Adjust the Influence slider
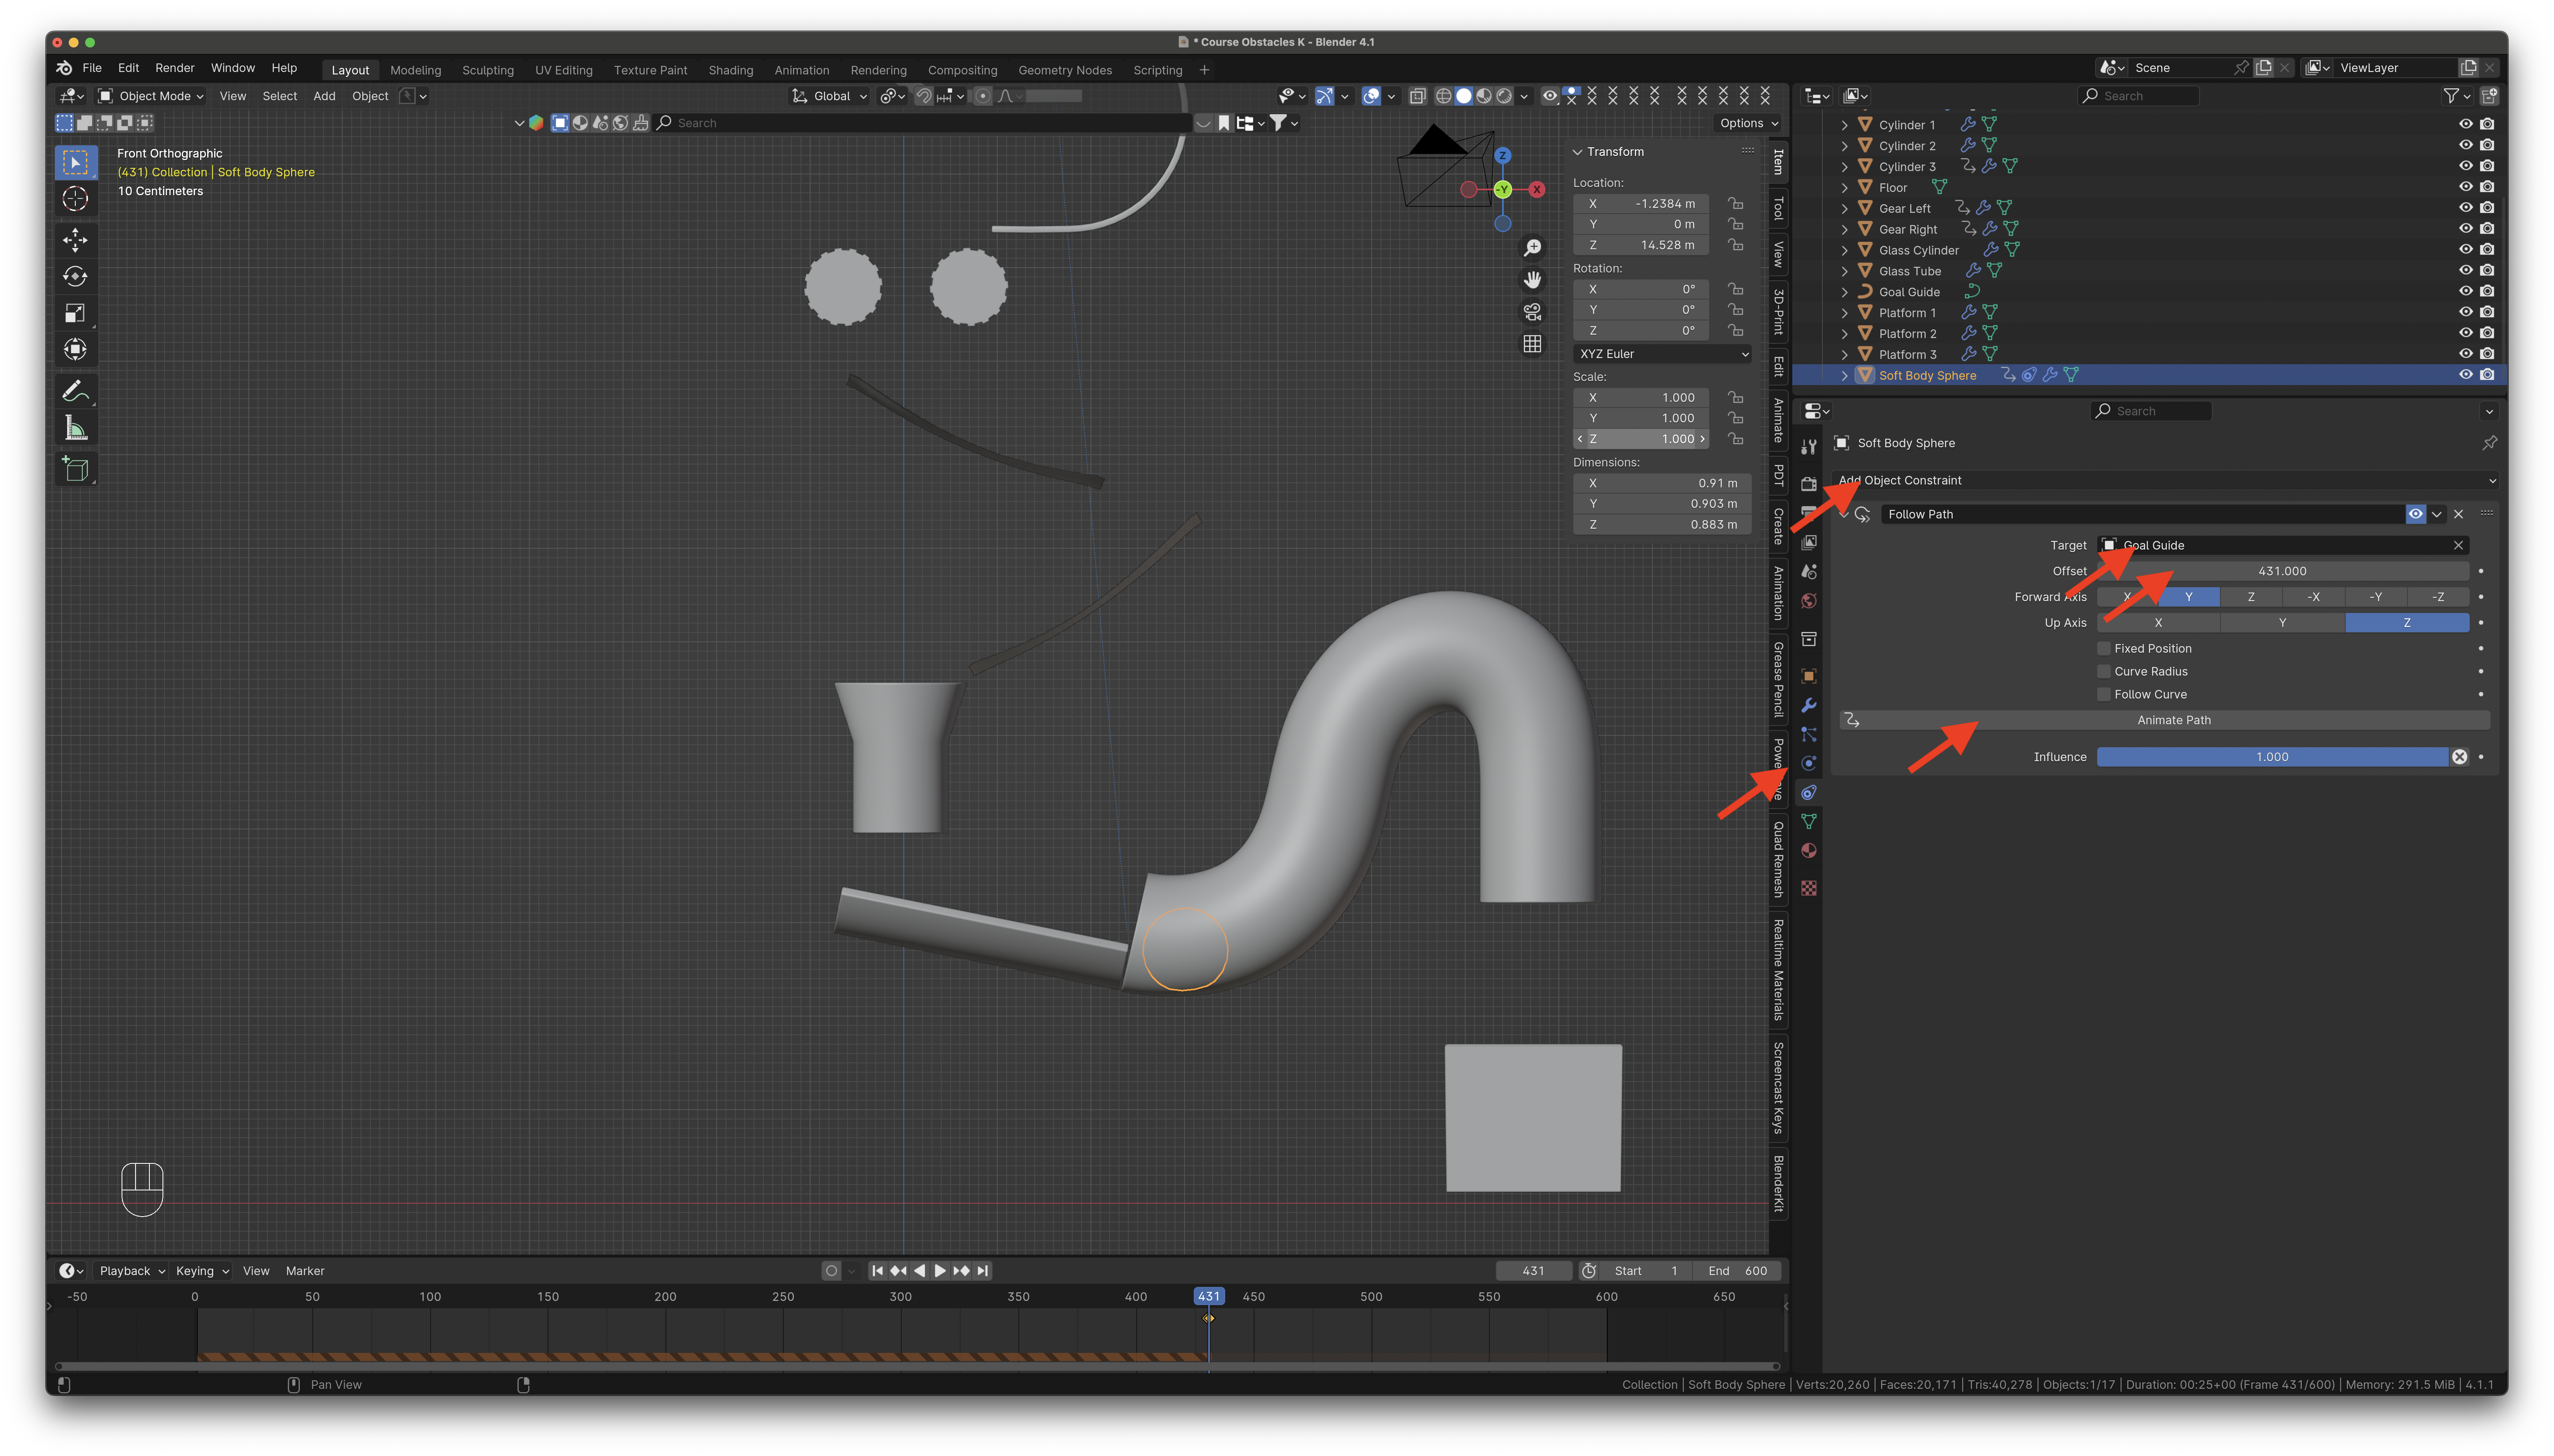The height and width of the screenshot is (1456, 2554). pyautogui.click(x=2272, y=757)
